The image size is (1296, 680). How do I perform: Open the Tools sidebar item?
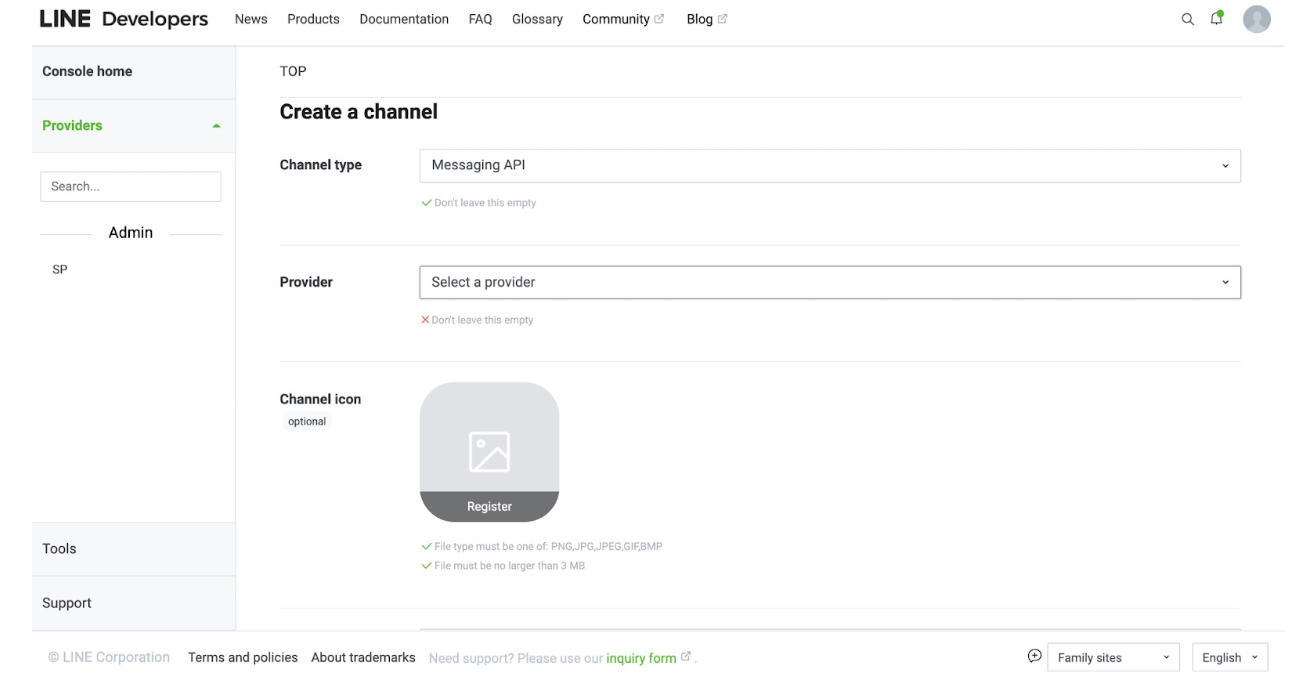pyautogui.click(x=133, y=549)
